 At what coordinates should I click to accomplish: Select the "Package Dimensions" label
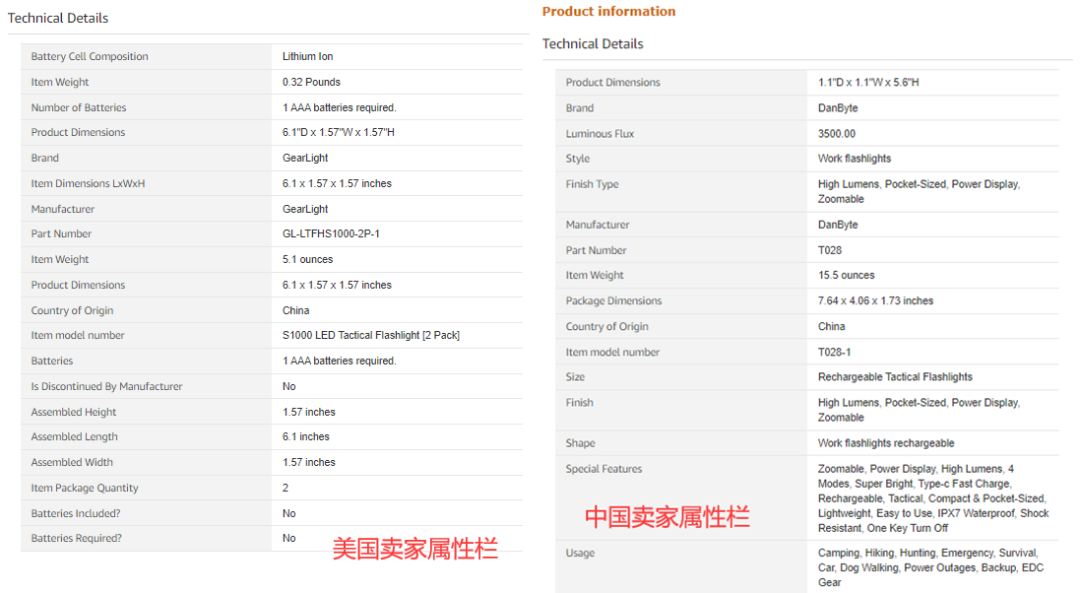click(613, 301)
